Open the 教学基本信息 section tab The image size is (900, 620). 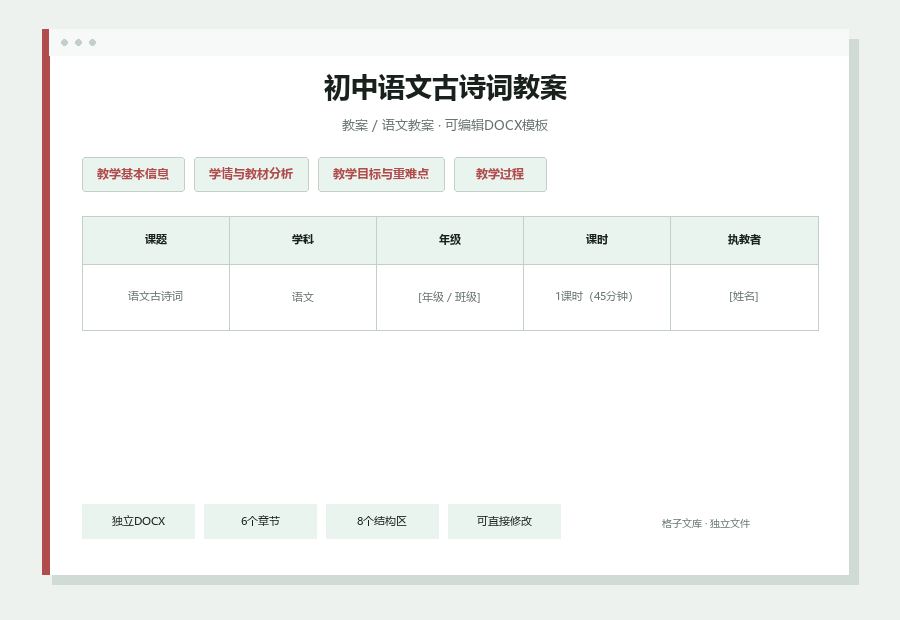pos(133,175)
